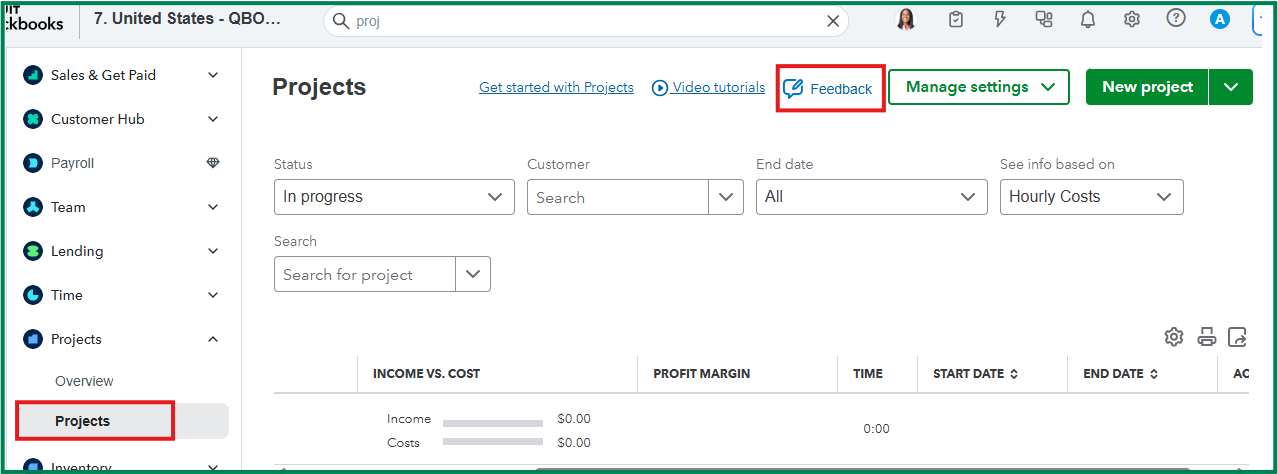Click the help question mark icon
The height and width of the screenshot is (474, 1278).
click(1176, 19)
